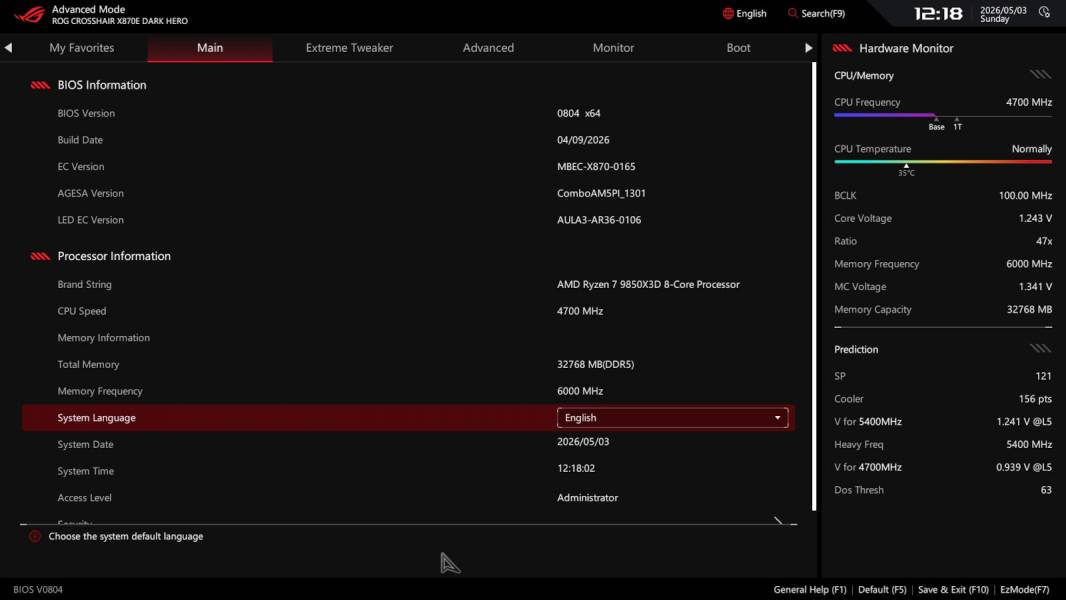Click the System Language dropdown arrow

click(778, 418)
